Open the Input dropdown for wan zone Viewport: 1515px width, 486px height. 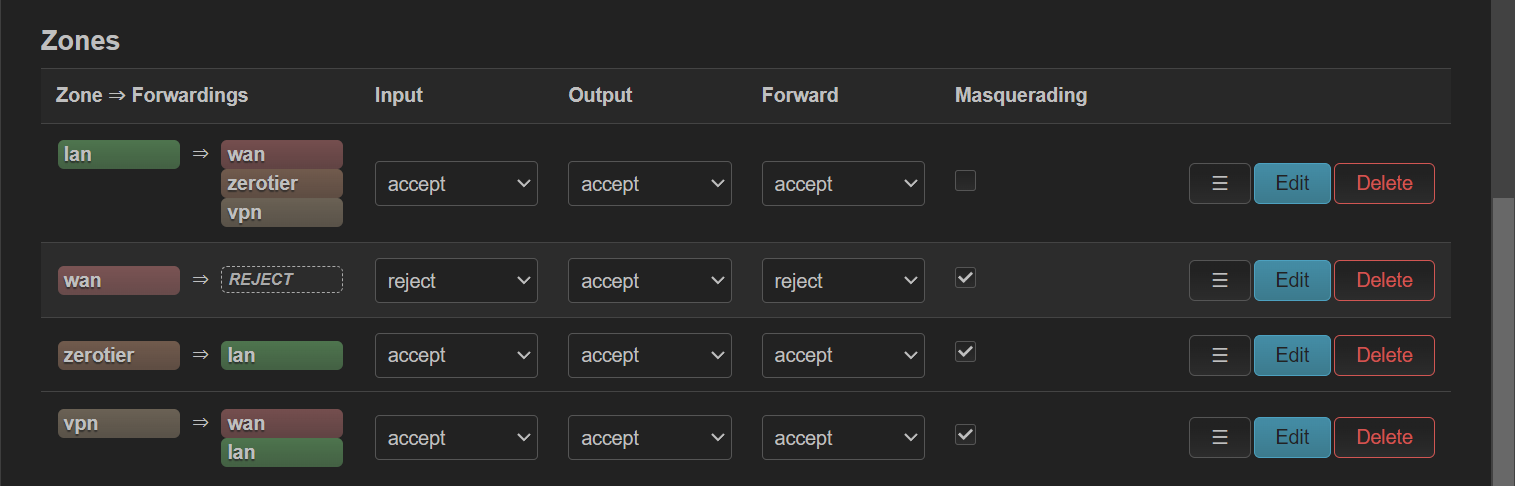(x=456, y=281)
